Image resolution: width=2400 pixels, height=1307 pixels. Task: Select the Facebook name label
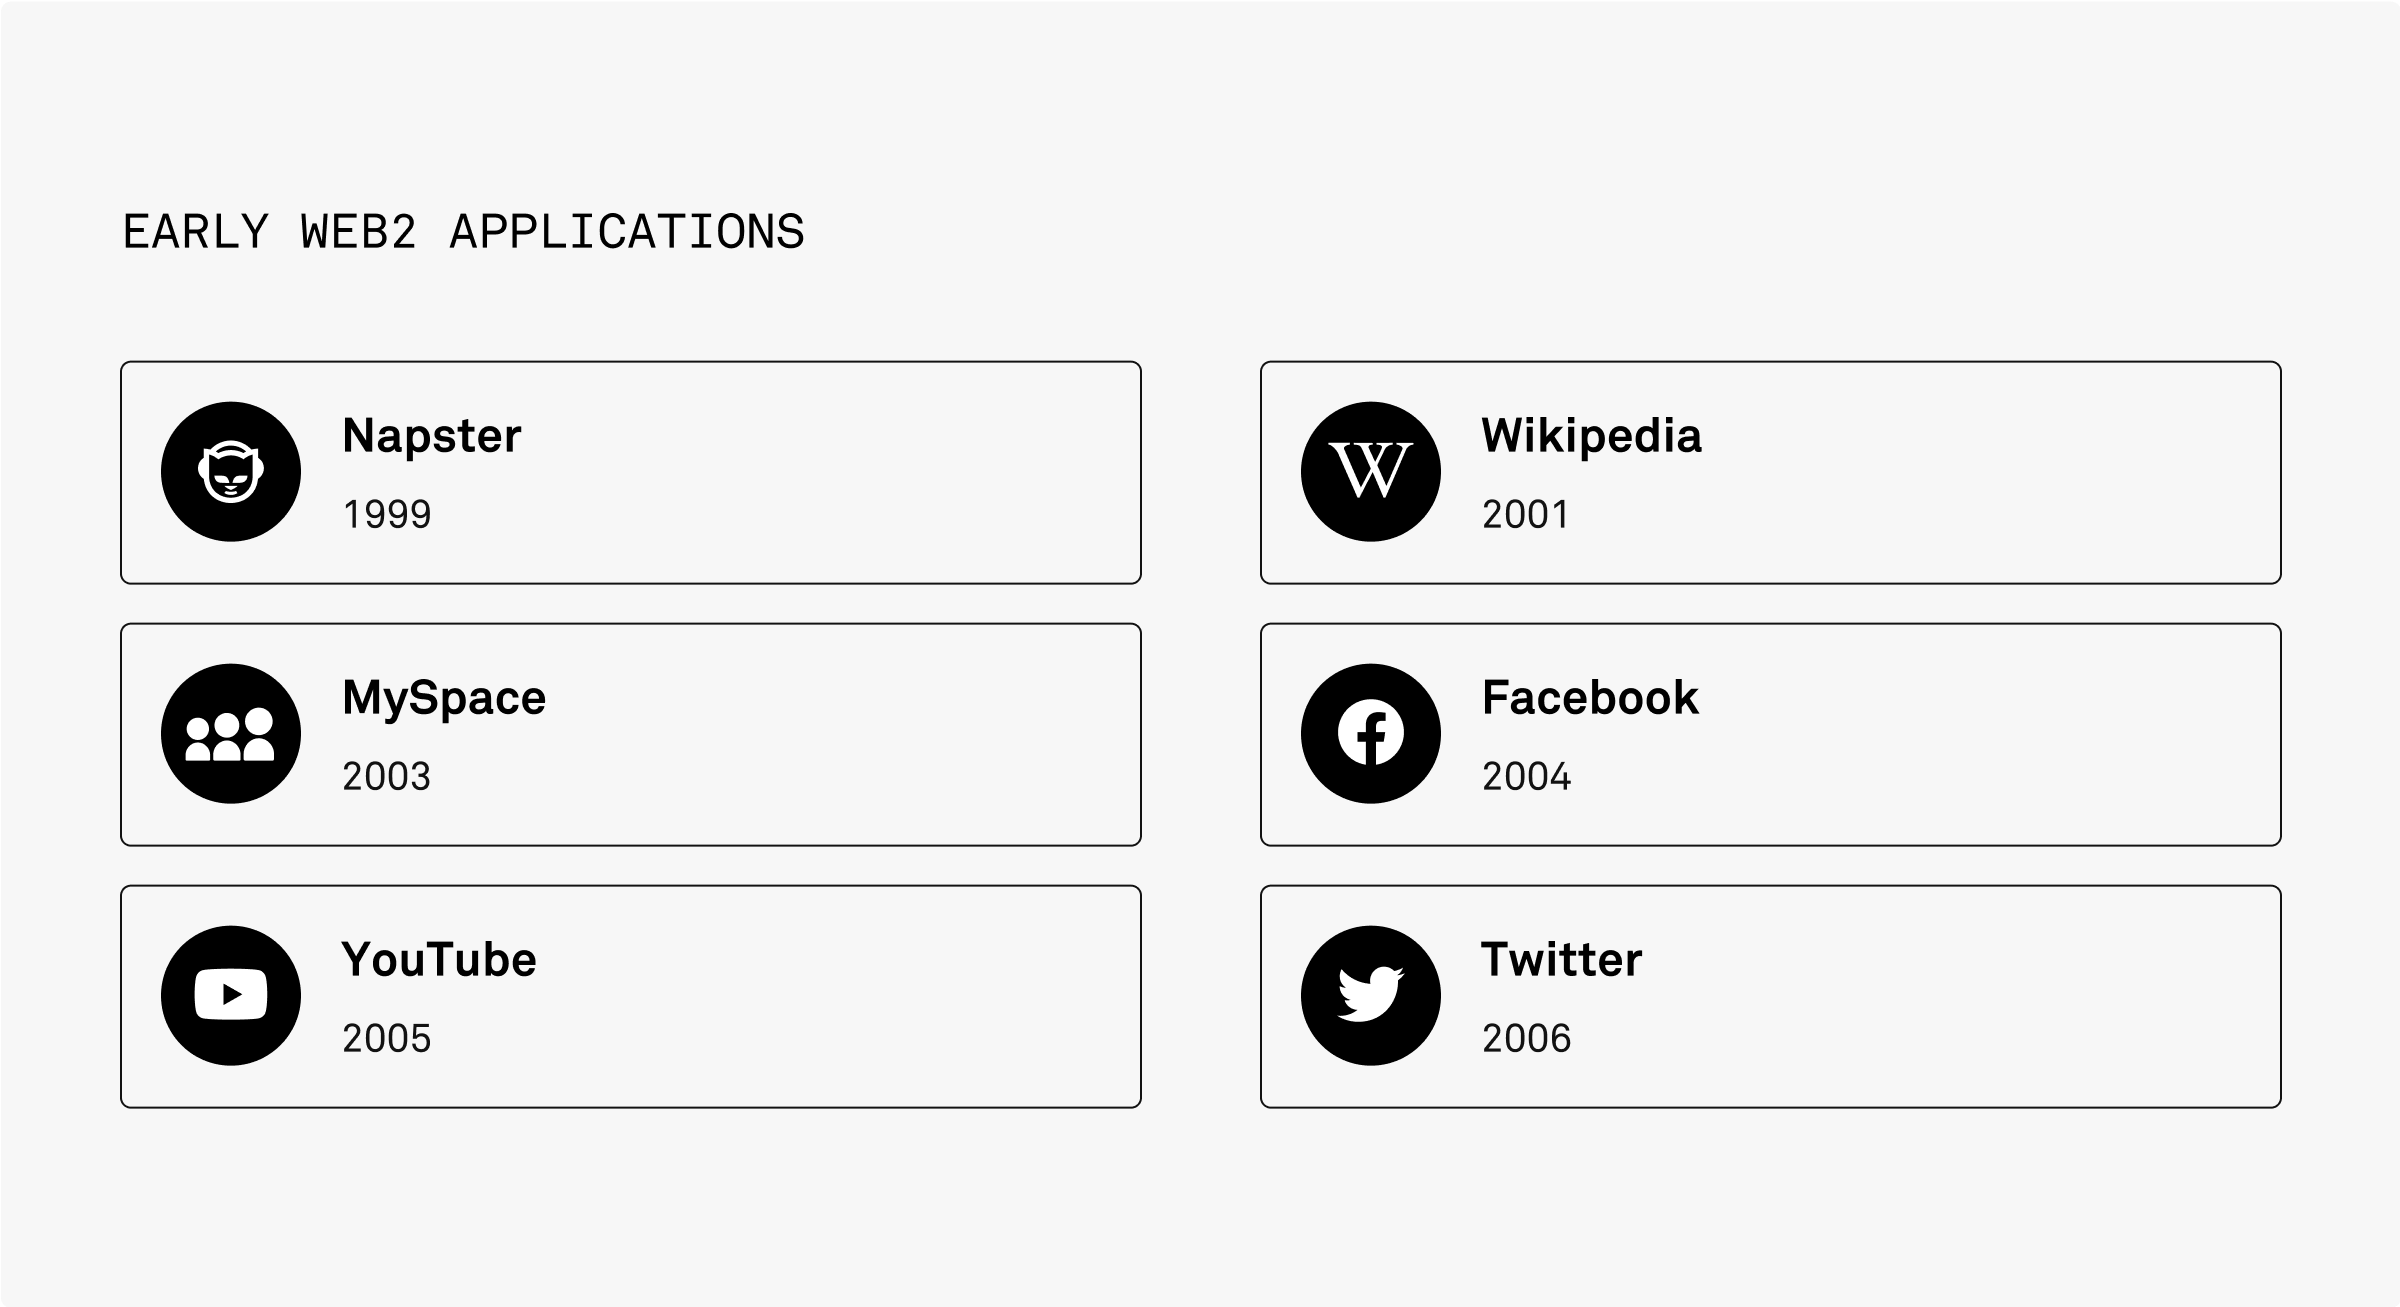pos(1590,698)
